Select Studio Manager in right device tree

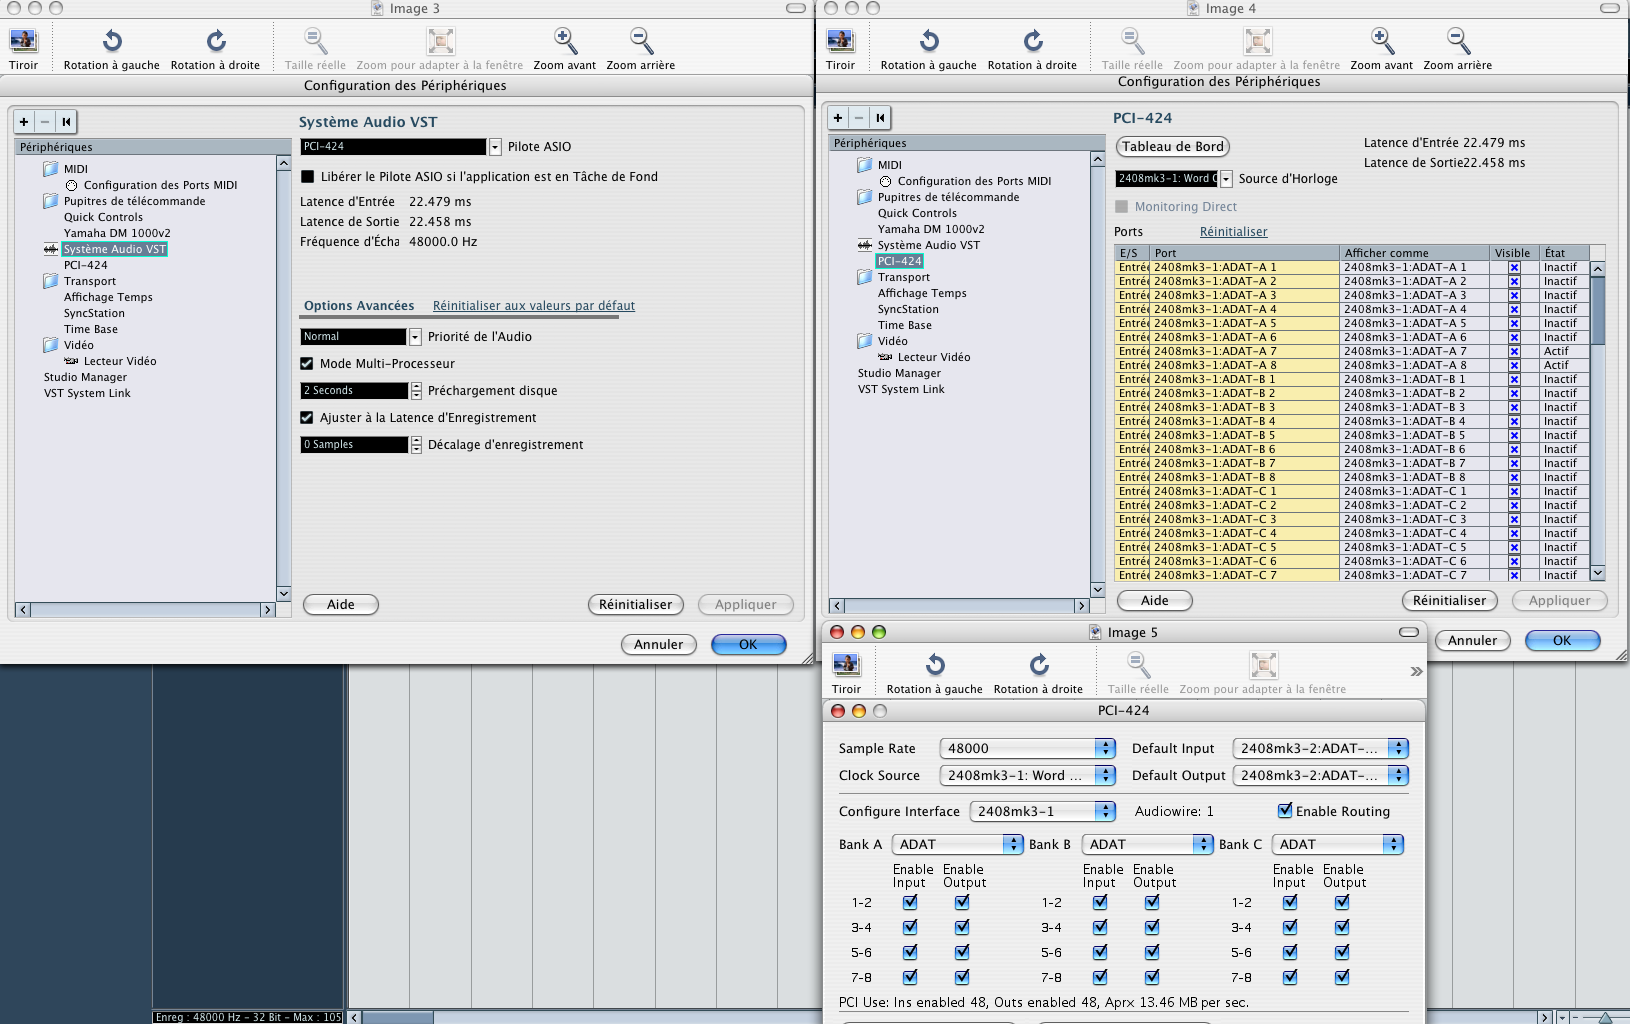click(899, 373)
